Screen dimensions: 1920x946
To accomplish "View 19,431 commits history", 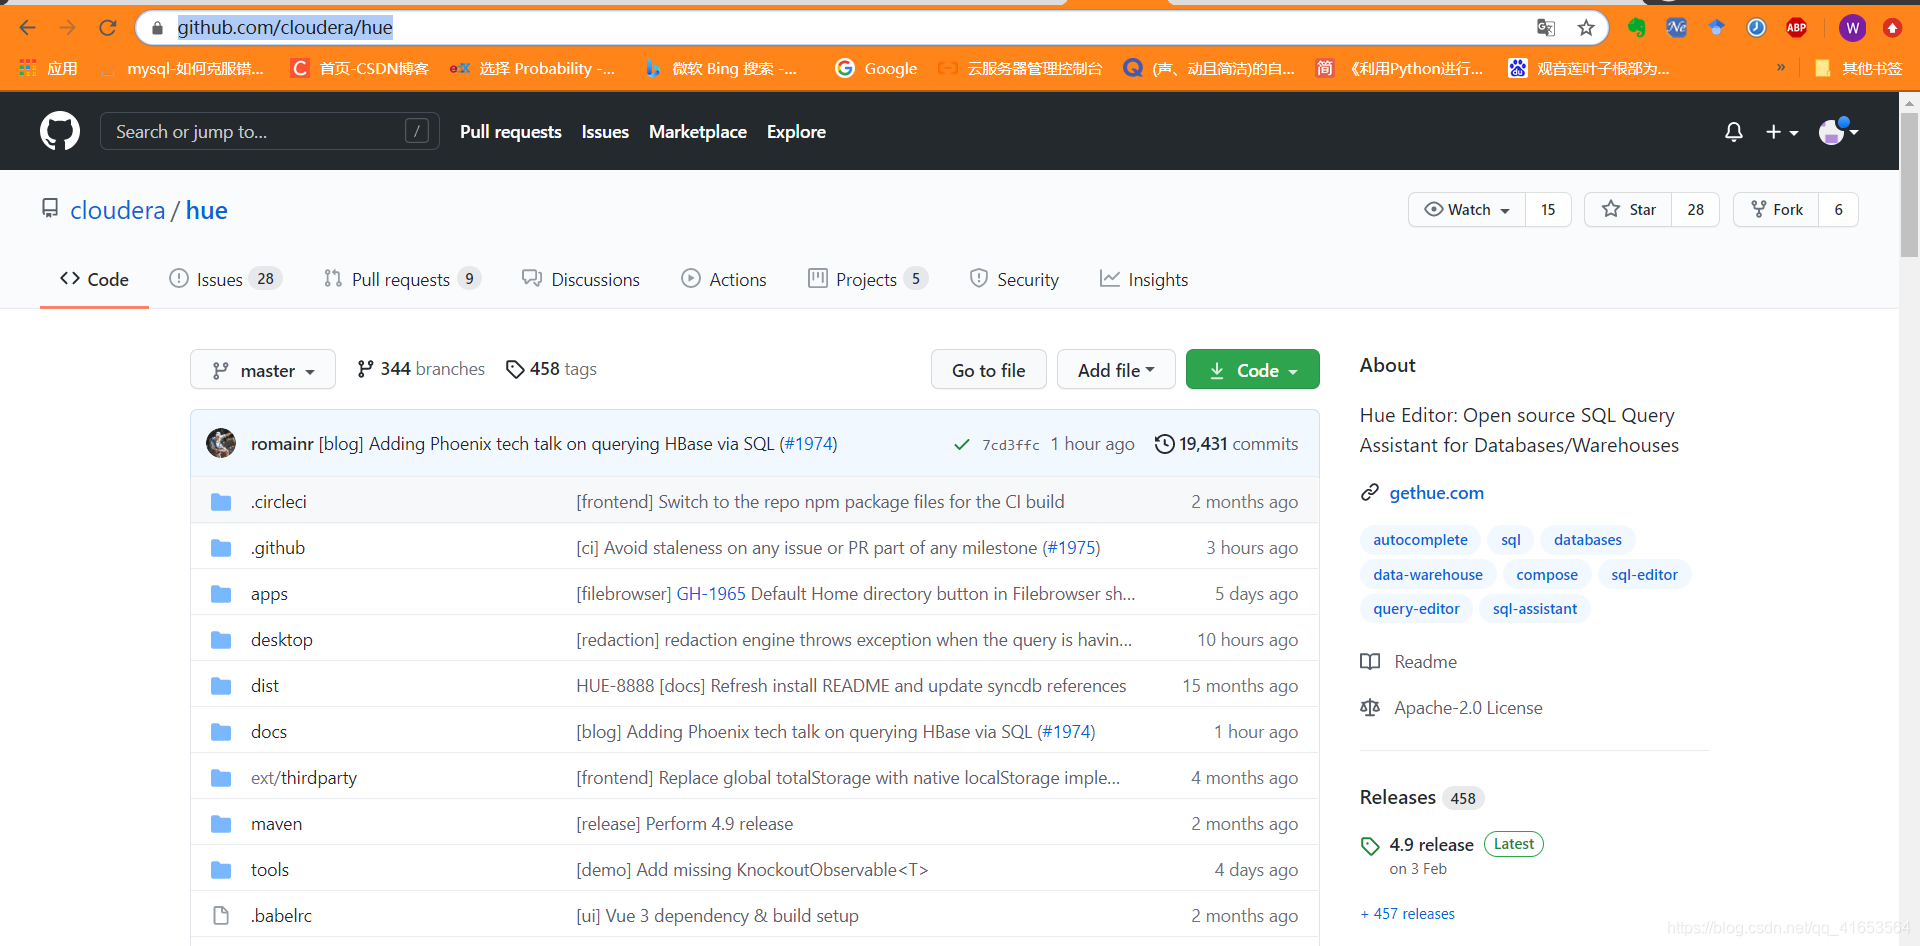I will [1226, 444].
